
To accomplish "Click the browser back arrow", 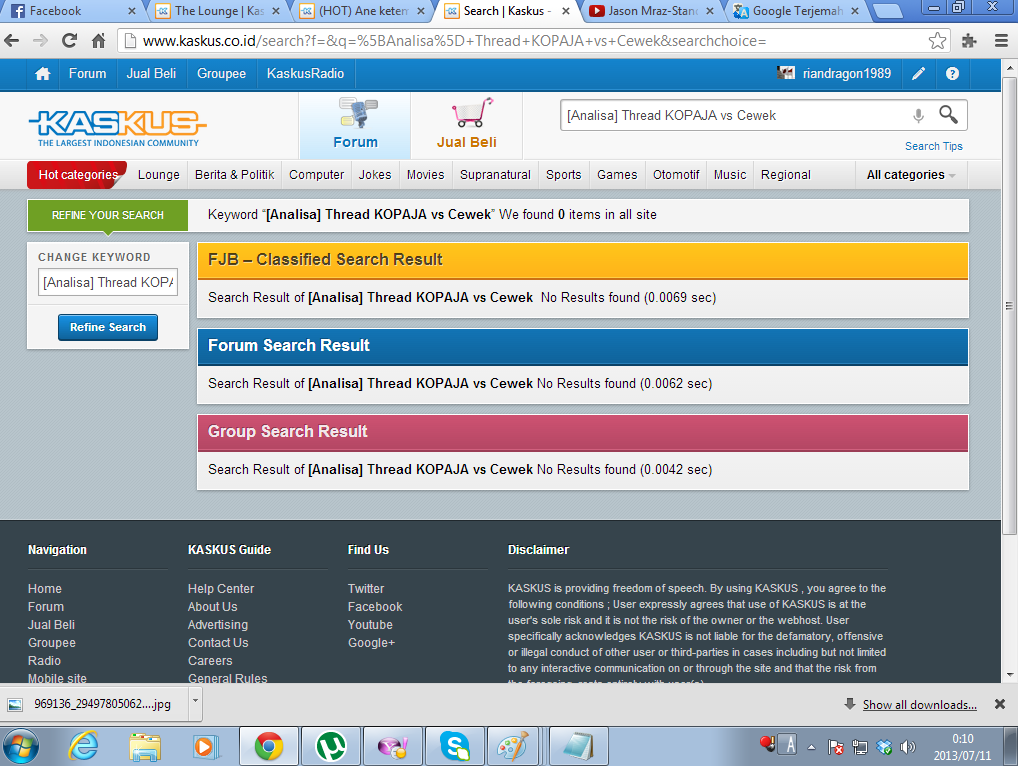I will [x=12, y=41].
